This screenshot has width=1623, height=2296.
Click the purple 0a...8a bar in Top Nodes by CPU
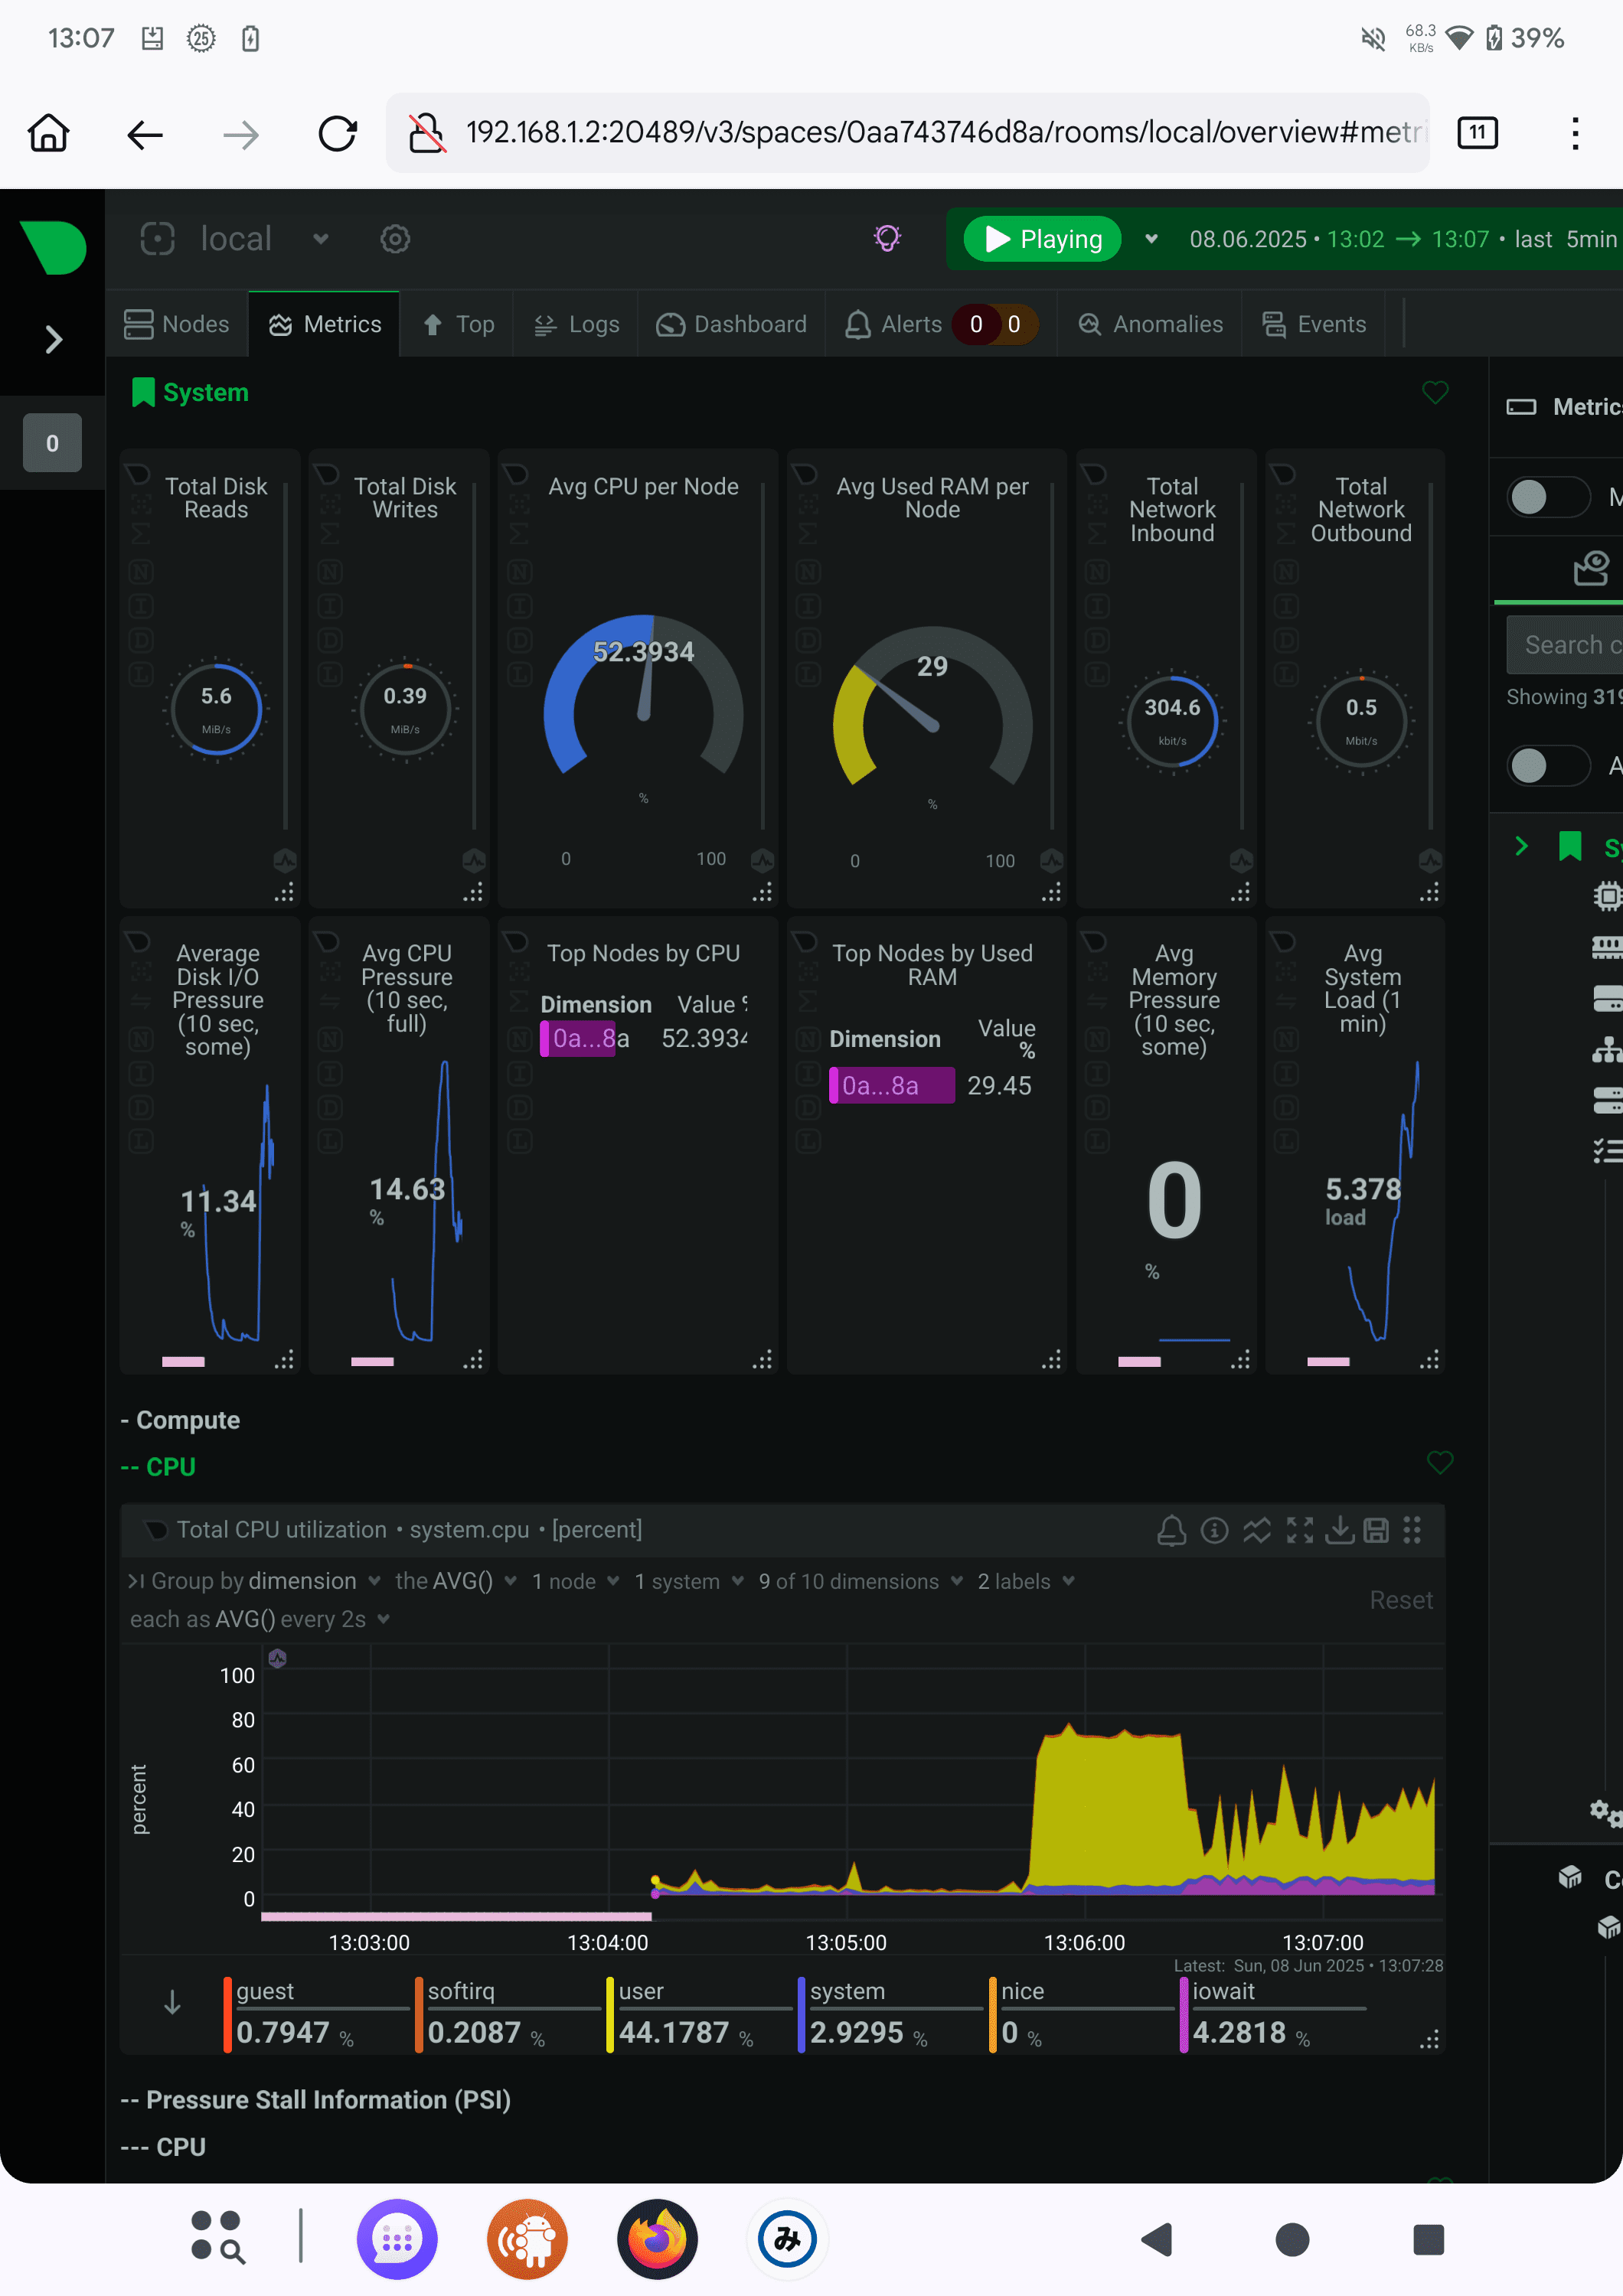[578, 1039]
